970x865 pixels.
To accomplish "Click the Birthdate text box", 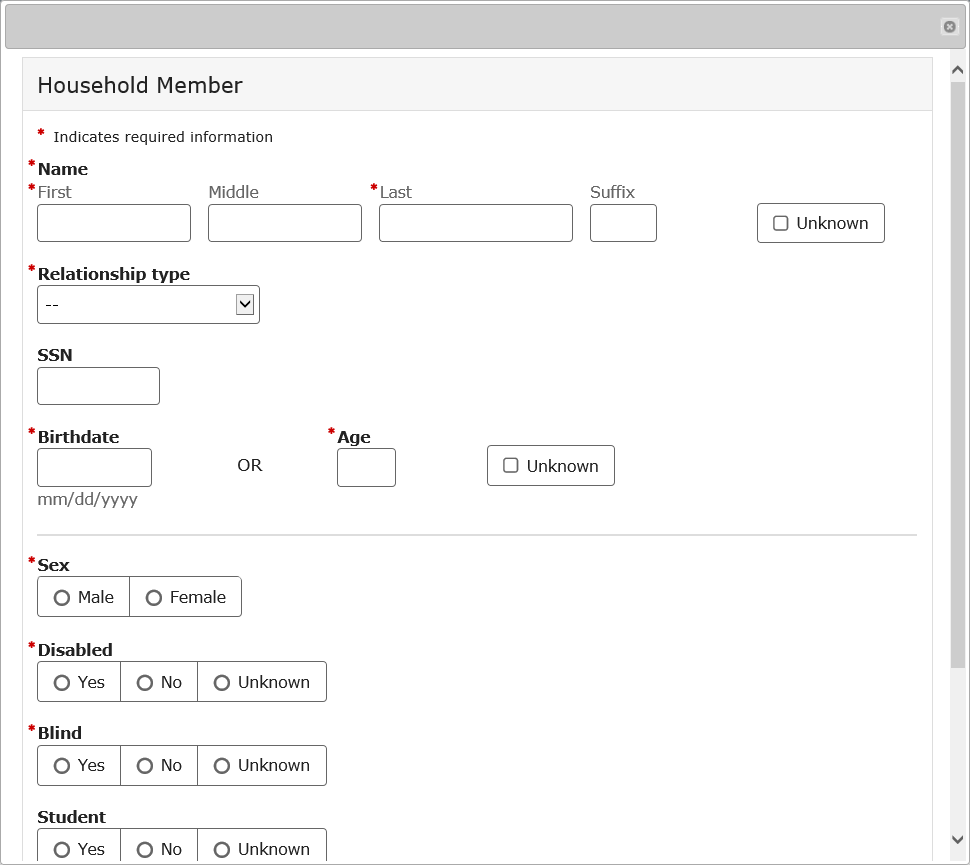I will coord(94,467).
